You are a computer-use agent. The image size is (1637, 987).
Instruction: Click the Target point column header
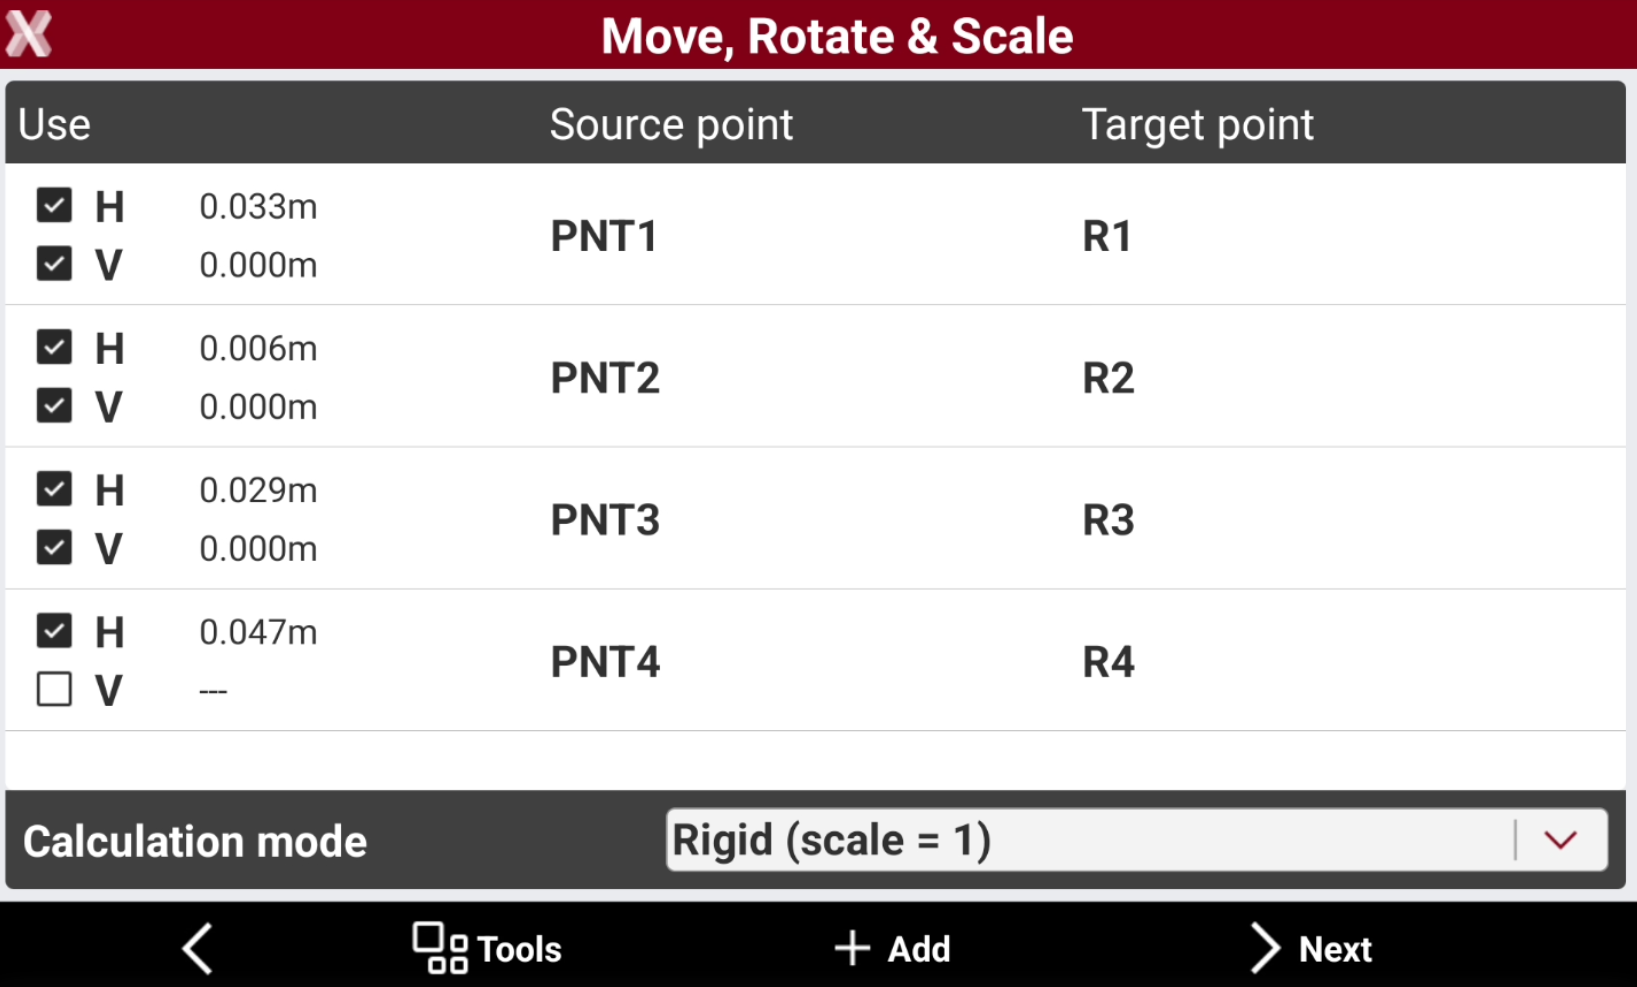click(1197, 125)
